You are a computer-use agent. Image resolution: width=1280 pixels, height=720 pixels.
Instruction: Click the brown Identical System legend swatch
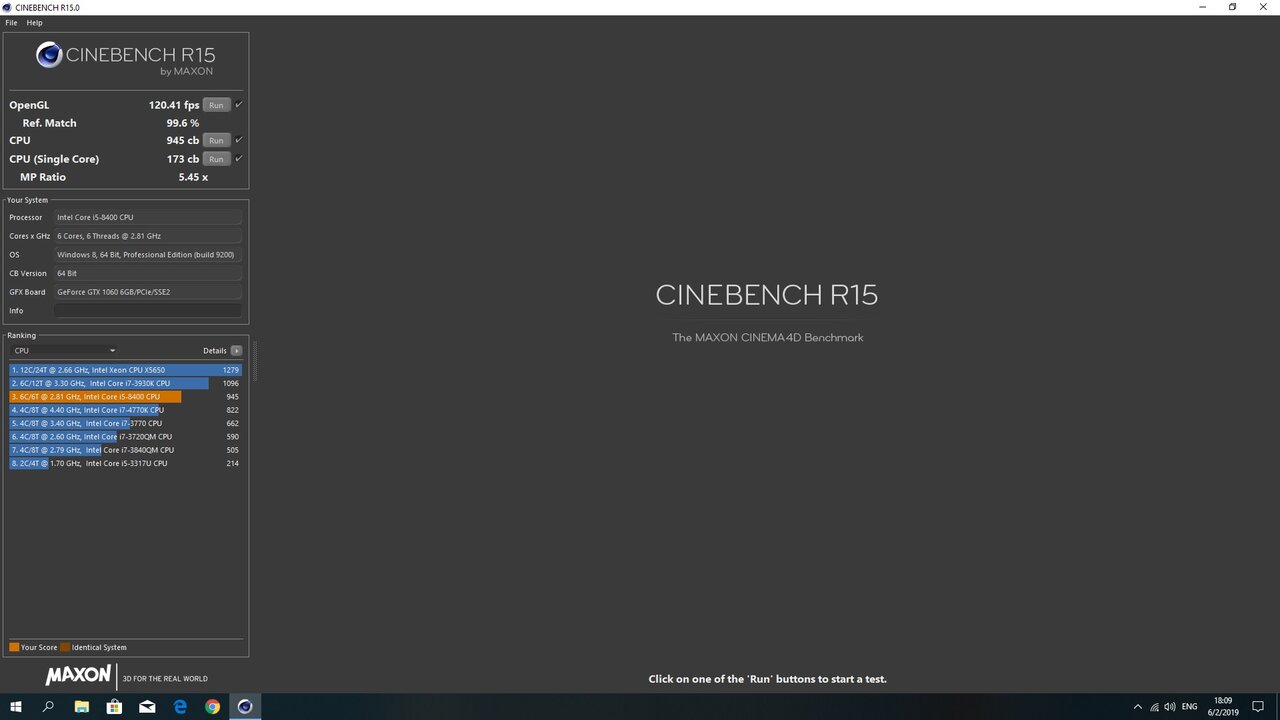pos(65,647)
